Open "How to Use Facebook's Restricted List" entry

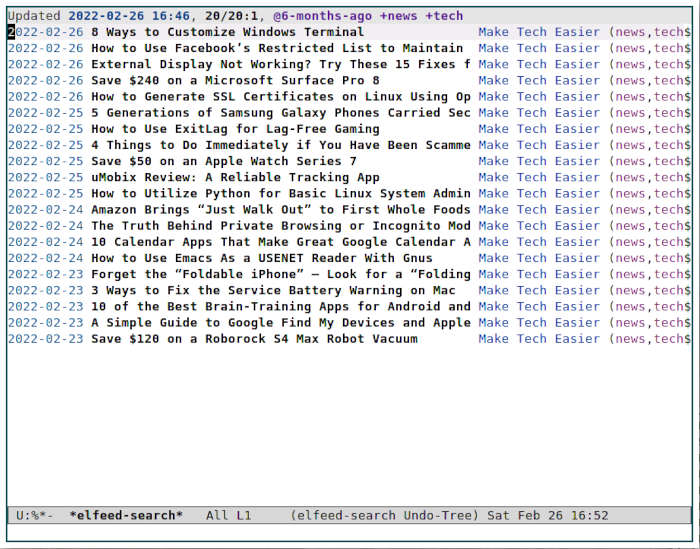pyautogui.click(x=277, y=48)
